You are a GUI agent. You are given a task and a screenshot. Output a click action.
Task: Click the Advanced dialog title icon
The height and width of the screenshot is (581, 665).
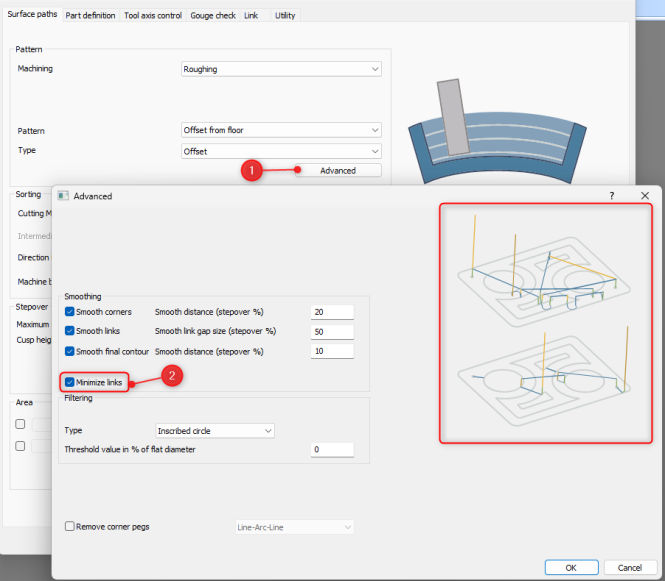pyautogui.click(x=63, y=196)
